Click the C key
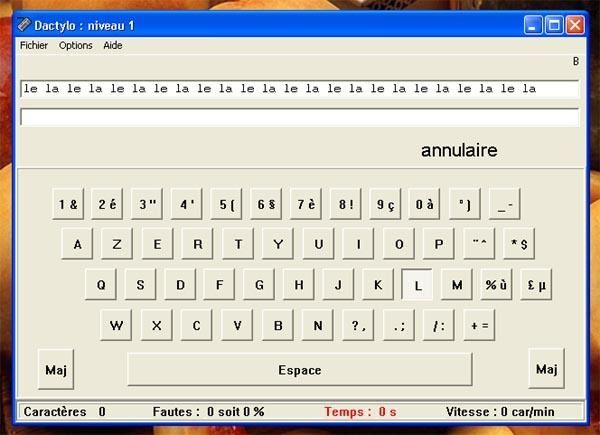 [x=196, y=325]
